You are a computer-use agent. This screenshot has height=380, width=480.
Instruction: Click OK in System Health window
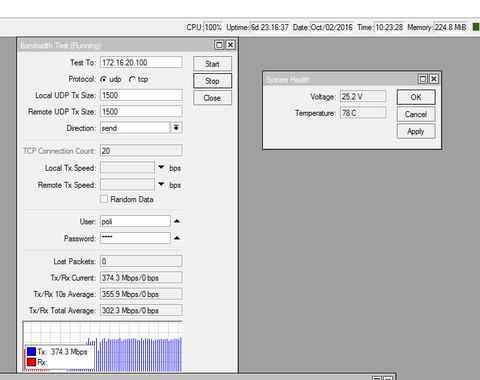click(416, 97)
